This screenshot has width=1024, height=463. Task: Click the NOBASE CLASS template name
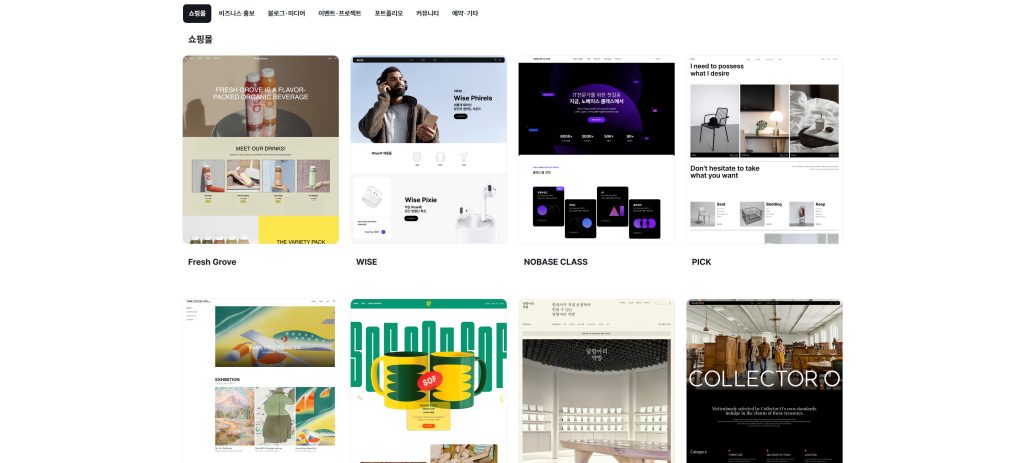[555, 262]
